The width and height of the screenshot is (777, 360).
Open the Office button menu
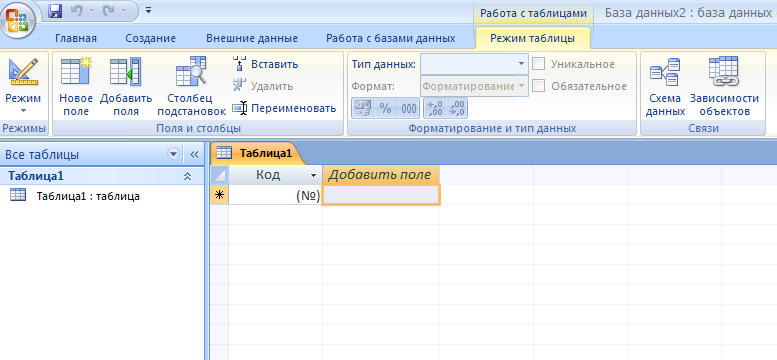[18, 21]
